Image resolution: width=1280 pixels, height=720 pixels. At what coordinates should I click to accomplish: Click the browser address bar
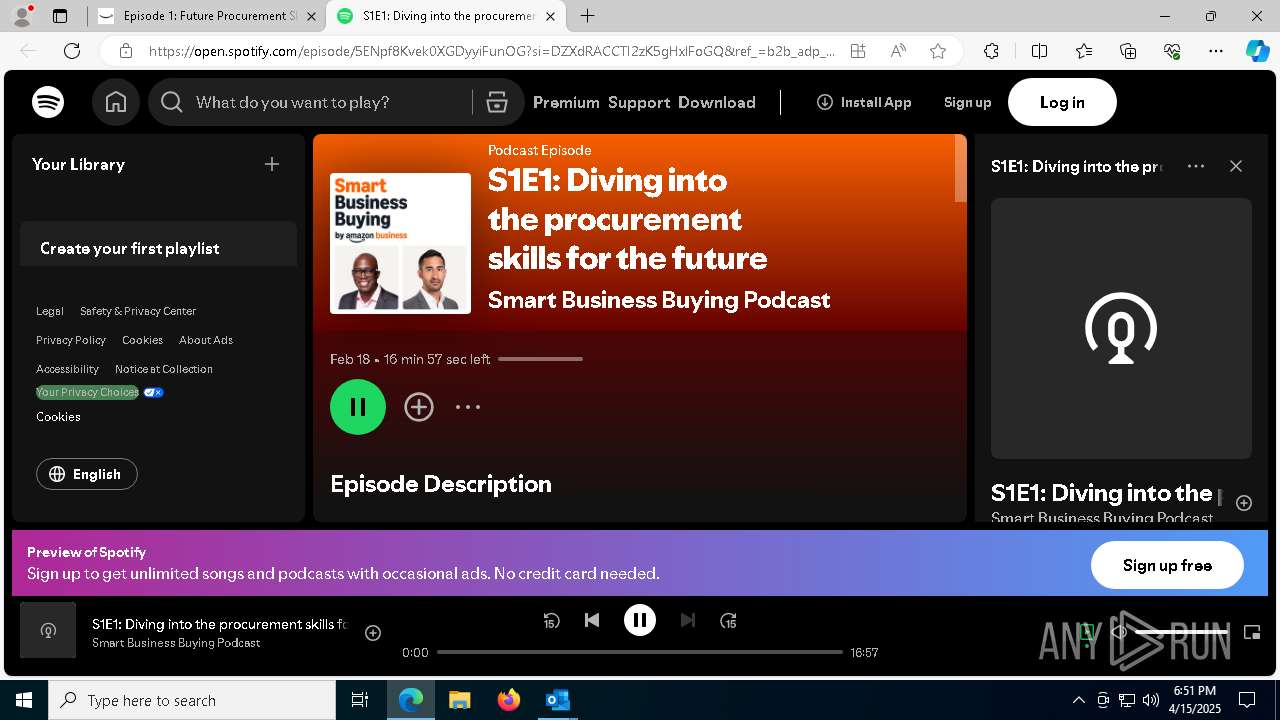tap(490, 51)
